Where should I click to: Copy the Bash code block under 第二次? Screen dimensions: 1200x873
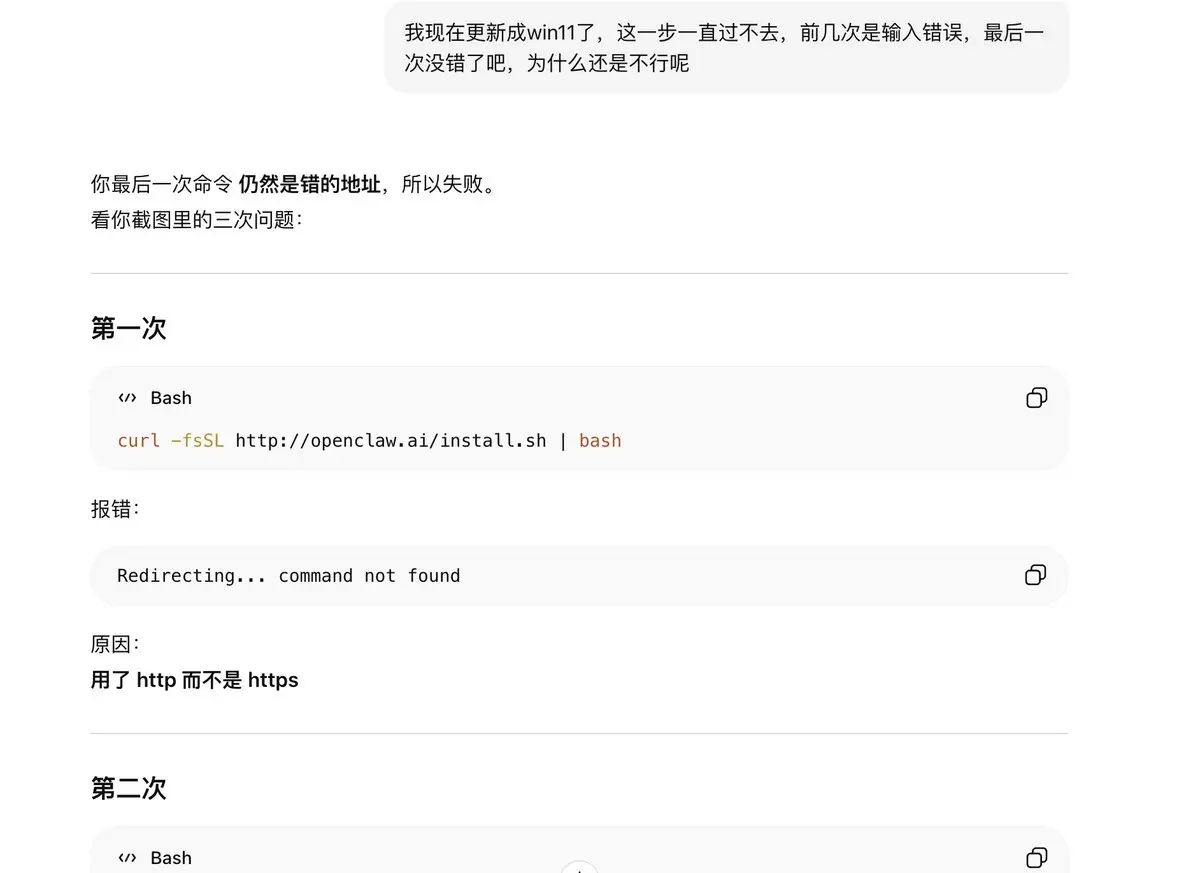[x=1037, y=858]
